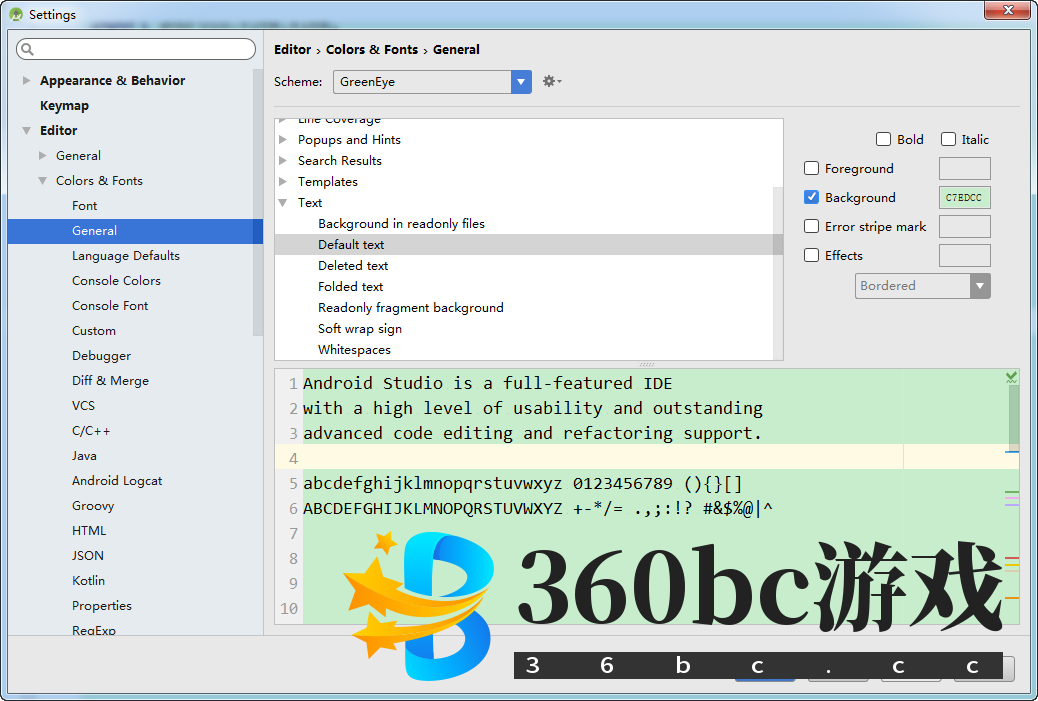Select the 'Default text' item
1038x701 pixels.
click(x=351, y=245)
